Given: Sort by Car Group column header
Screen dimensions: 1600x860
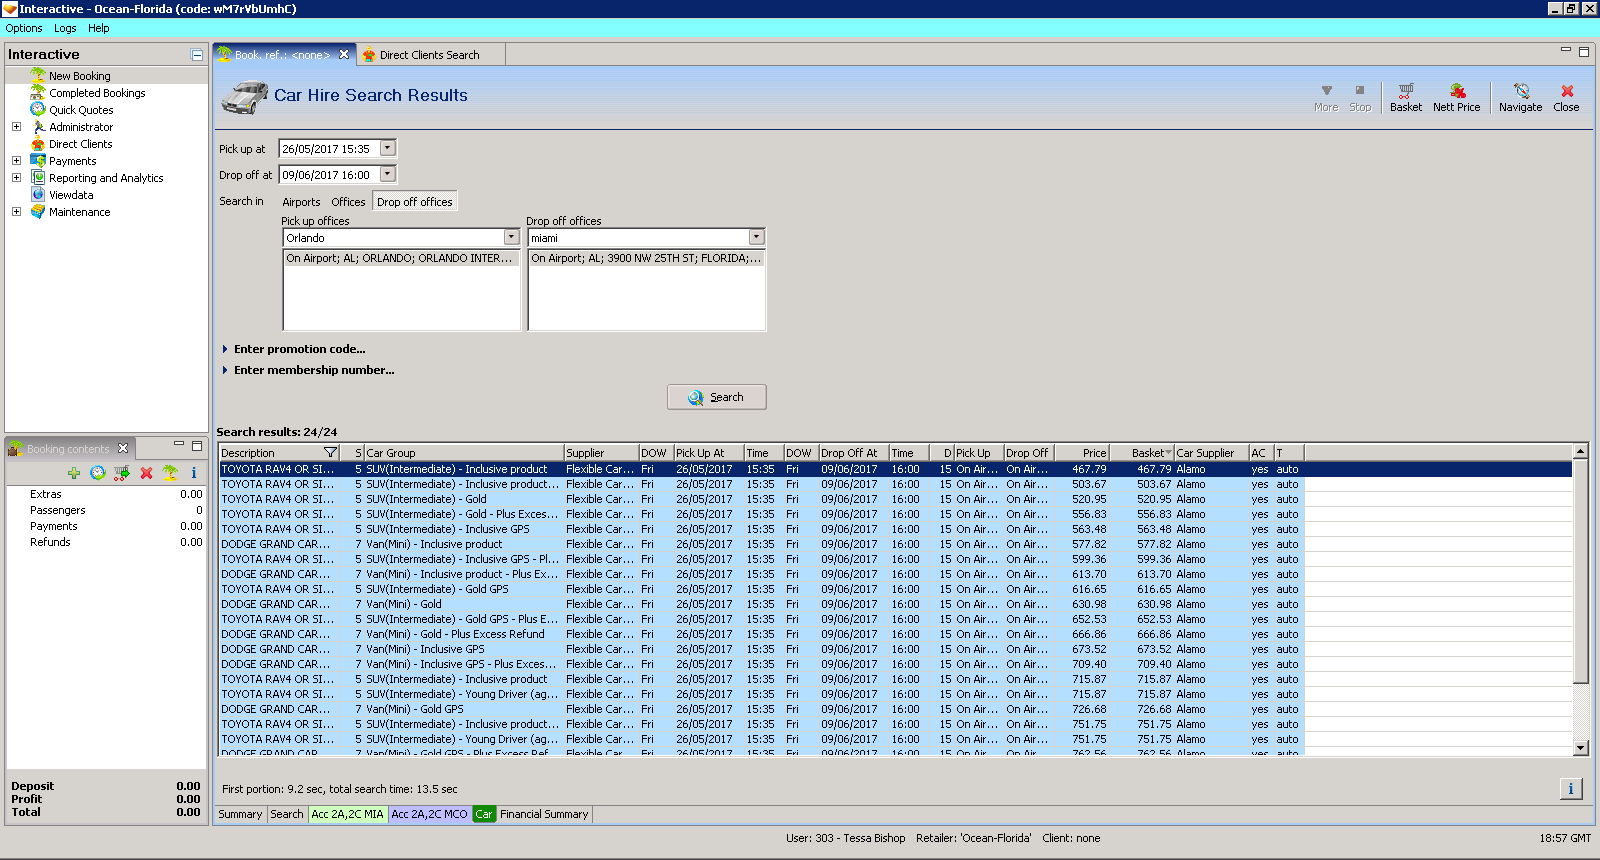Looking at the screenshot, I should click(464, 453).
